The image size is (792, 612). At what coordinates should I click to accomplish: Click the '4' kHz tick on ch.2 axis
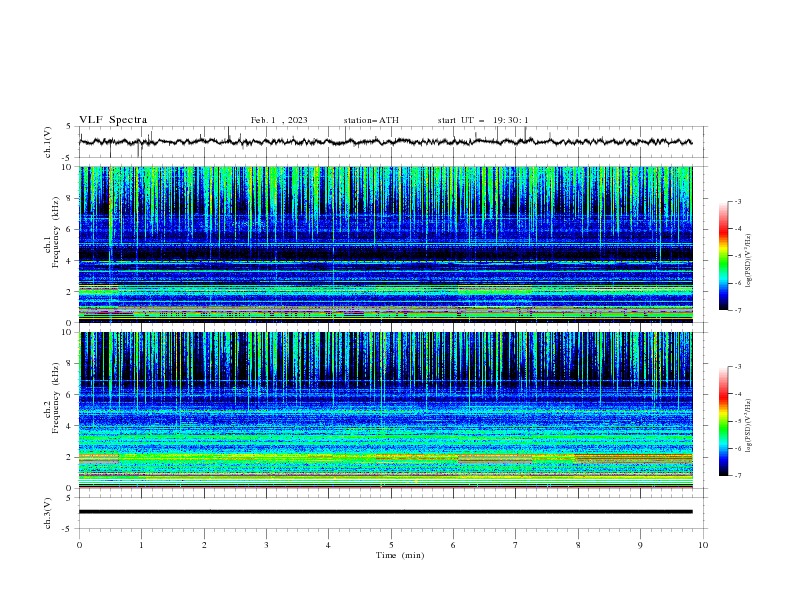tap(70, 426)
